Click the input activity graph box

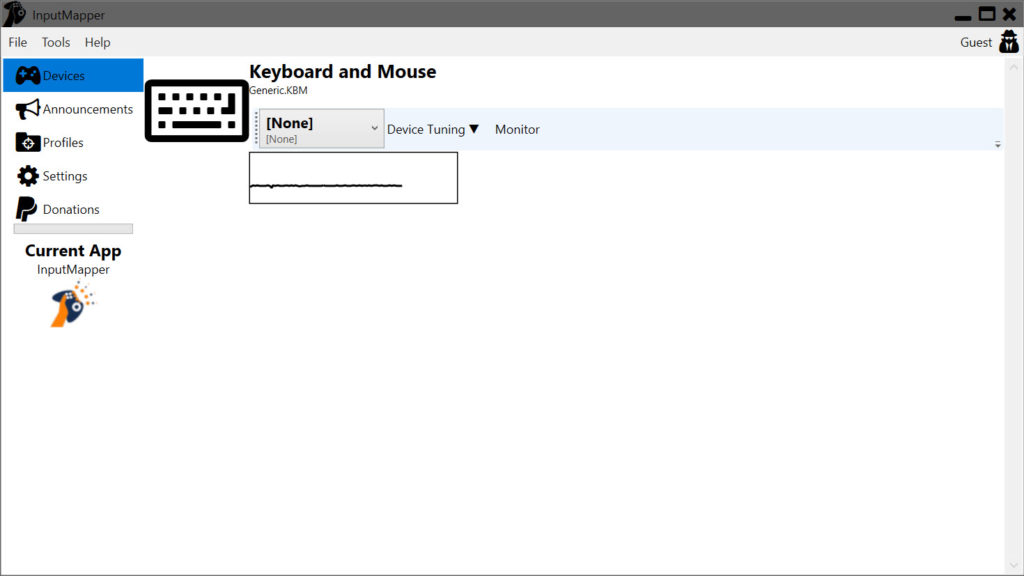click(353, 178)
